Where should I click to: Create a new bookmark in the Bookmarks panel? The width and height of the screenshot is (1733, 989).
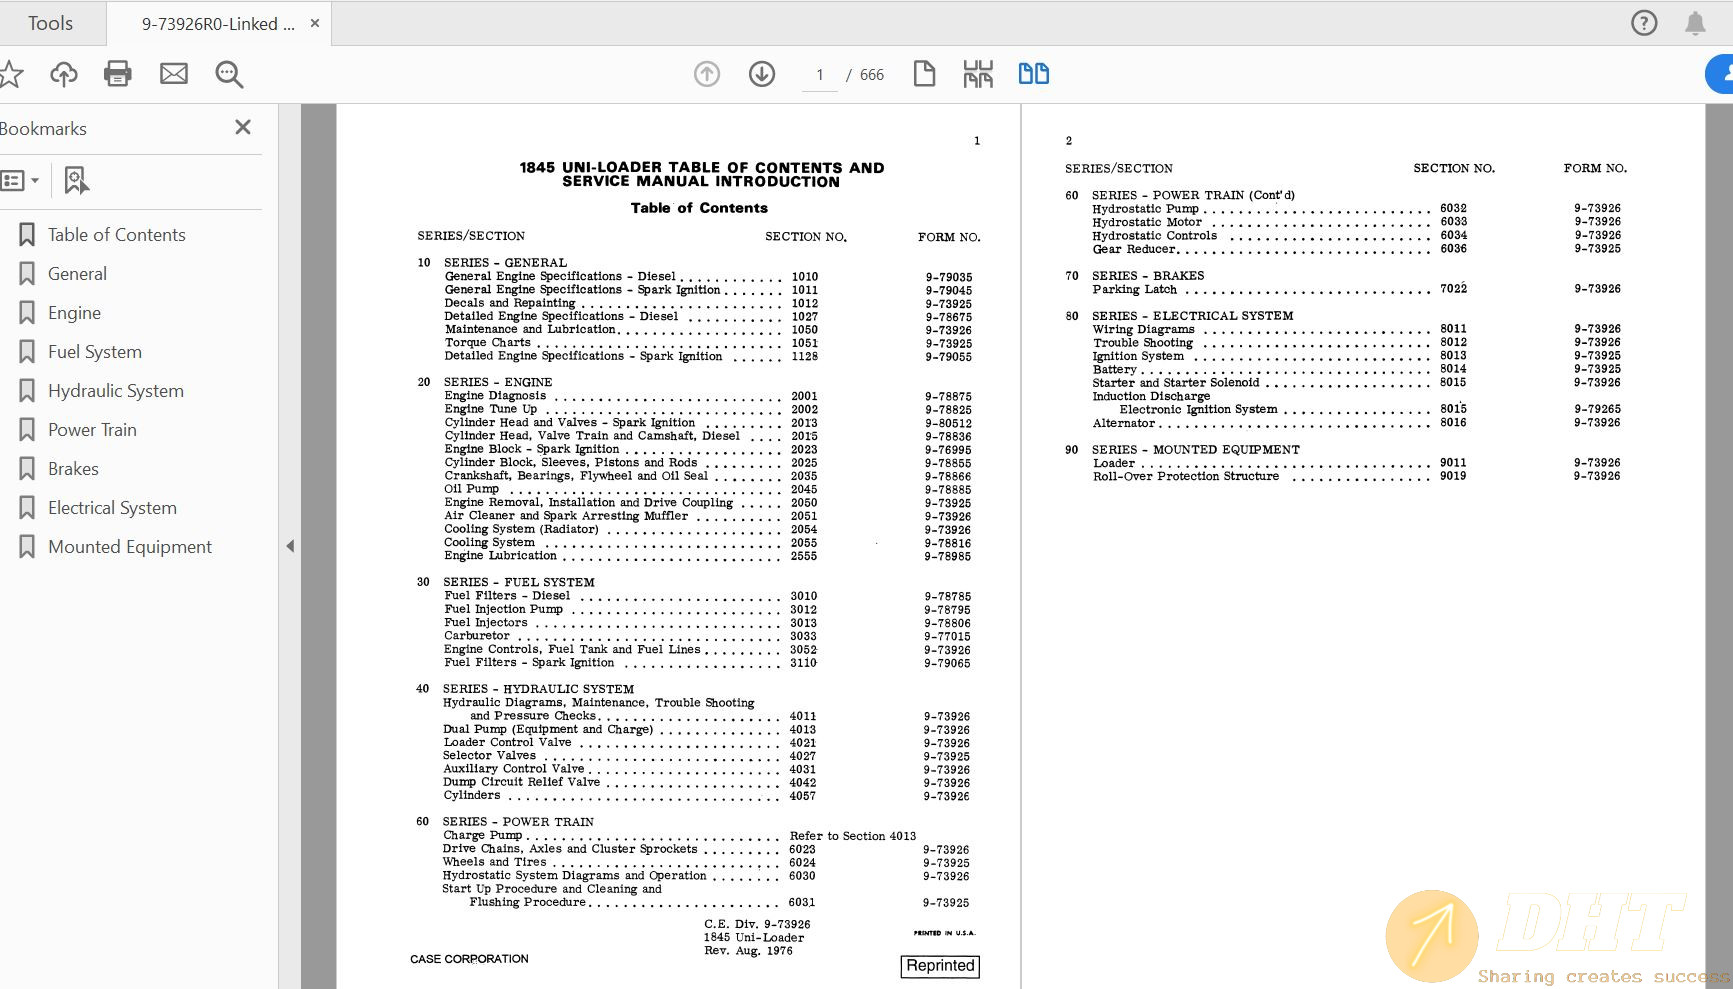[x=76, y=180]
